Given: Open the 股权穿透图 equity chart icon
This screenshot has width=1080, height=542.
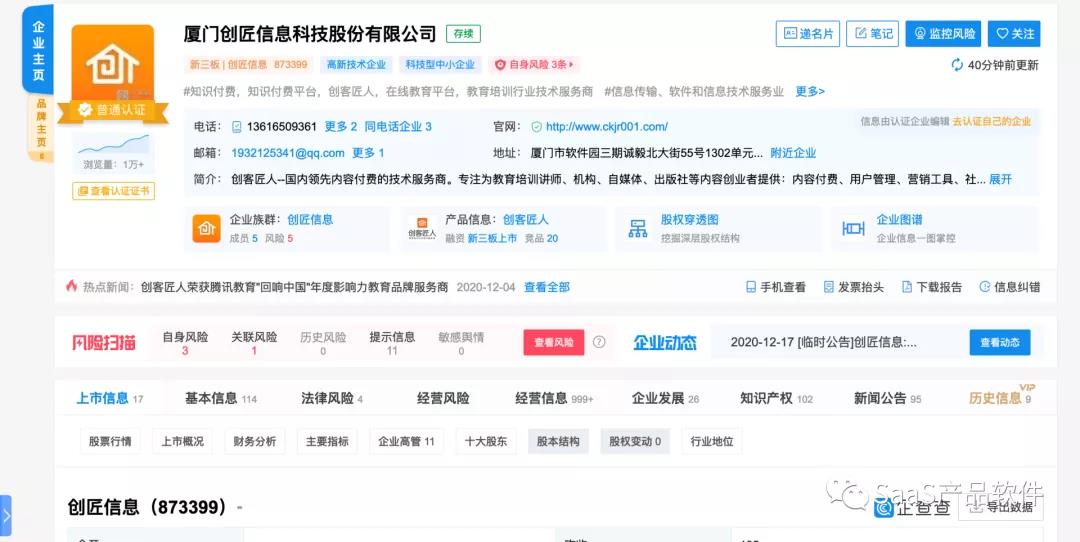Looking at the screenshot, I should (637, 229).
